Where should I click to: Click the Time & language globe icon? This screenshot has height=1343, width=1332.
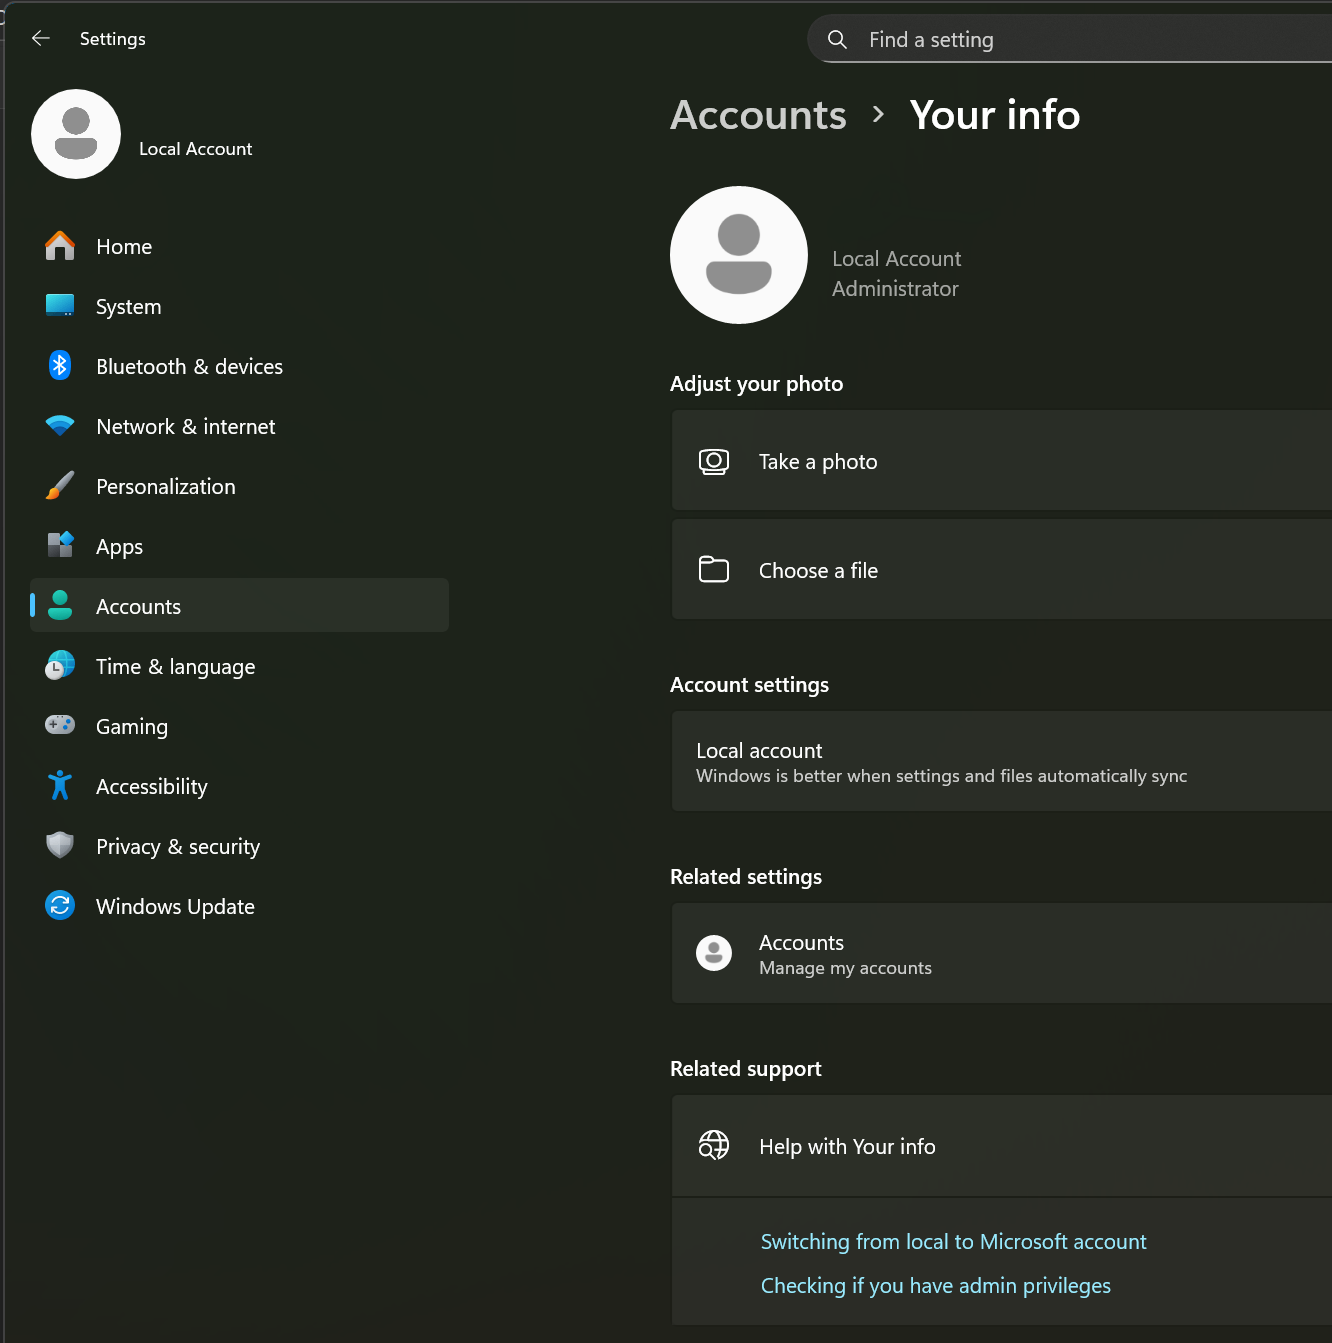(60, 666)
